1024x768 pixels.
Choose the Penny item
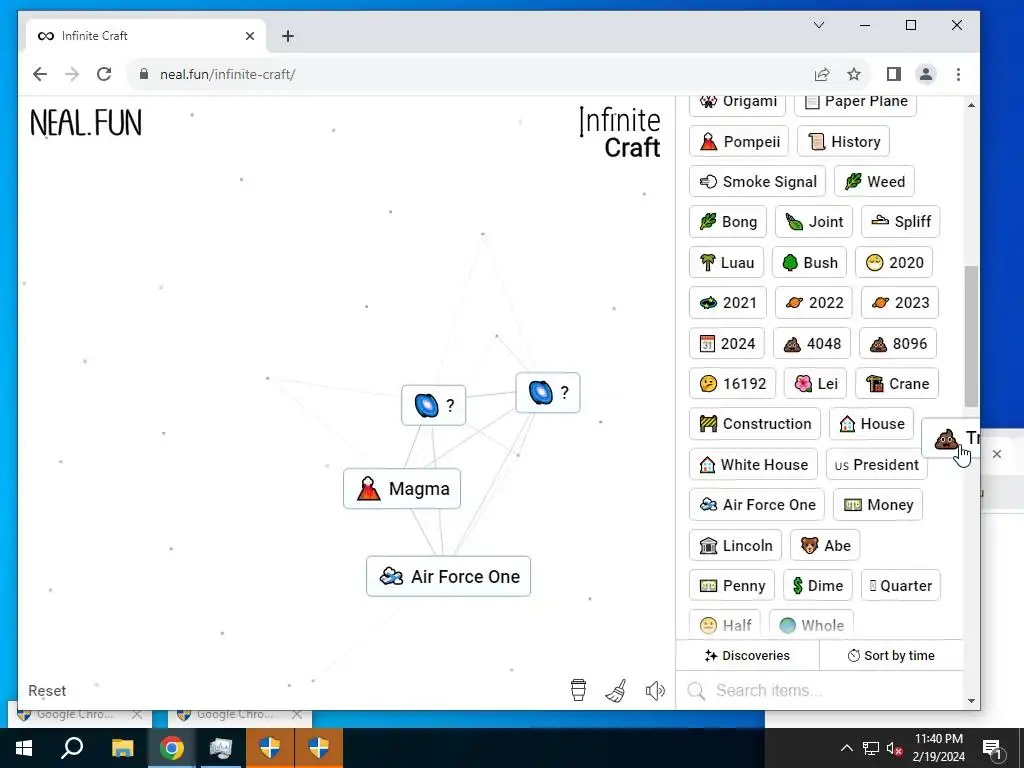pyautogui.click(x=731, y=585)
